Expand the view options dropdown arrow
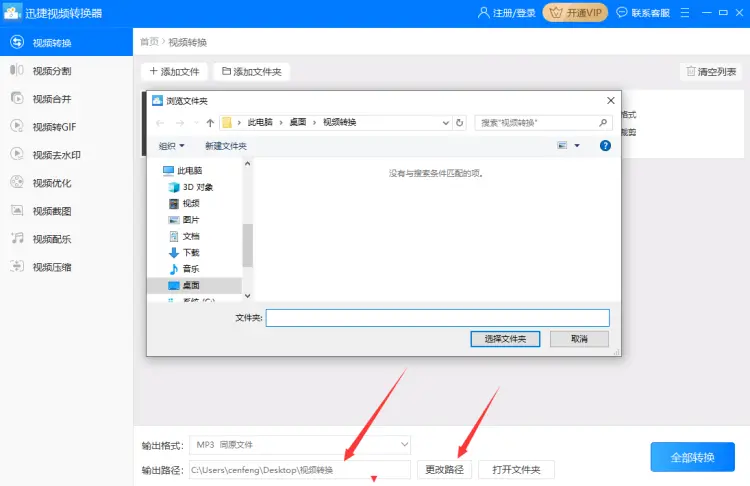Screen dimensions: 750x486 [577, 145]
